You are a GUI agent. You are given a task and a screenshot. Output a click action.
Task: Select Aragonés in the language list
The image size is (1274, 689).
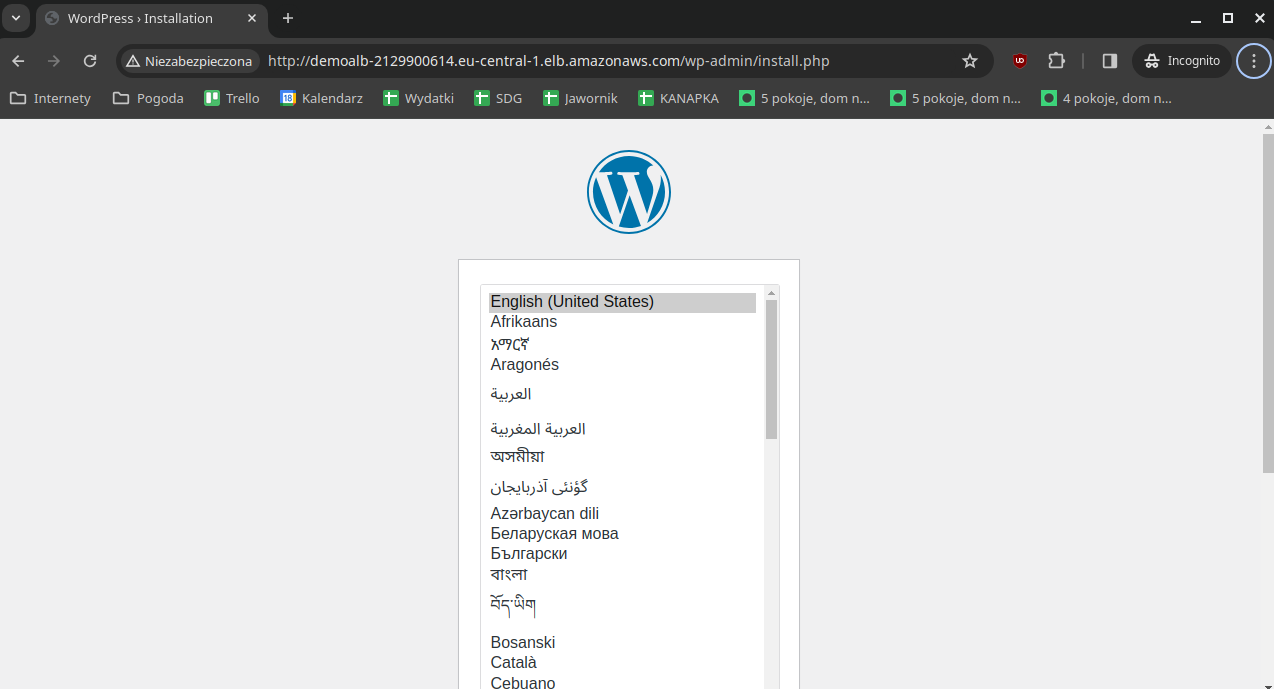[x=622, y=365]
